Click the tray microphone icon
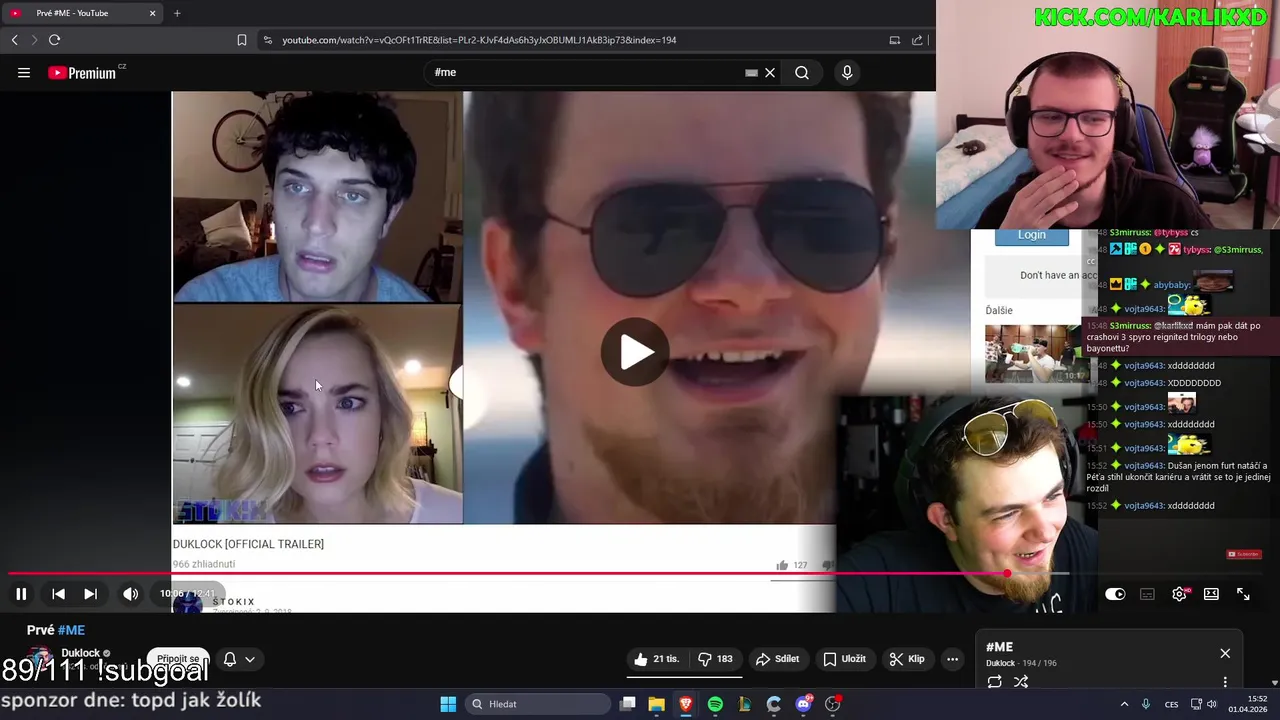This screenshot has height=720, width=1280. pos(1146,704)
